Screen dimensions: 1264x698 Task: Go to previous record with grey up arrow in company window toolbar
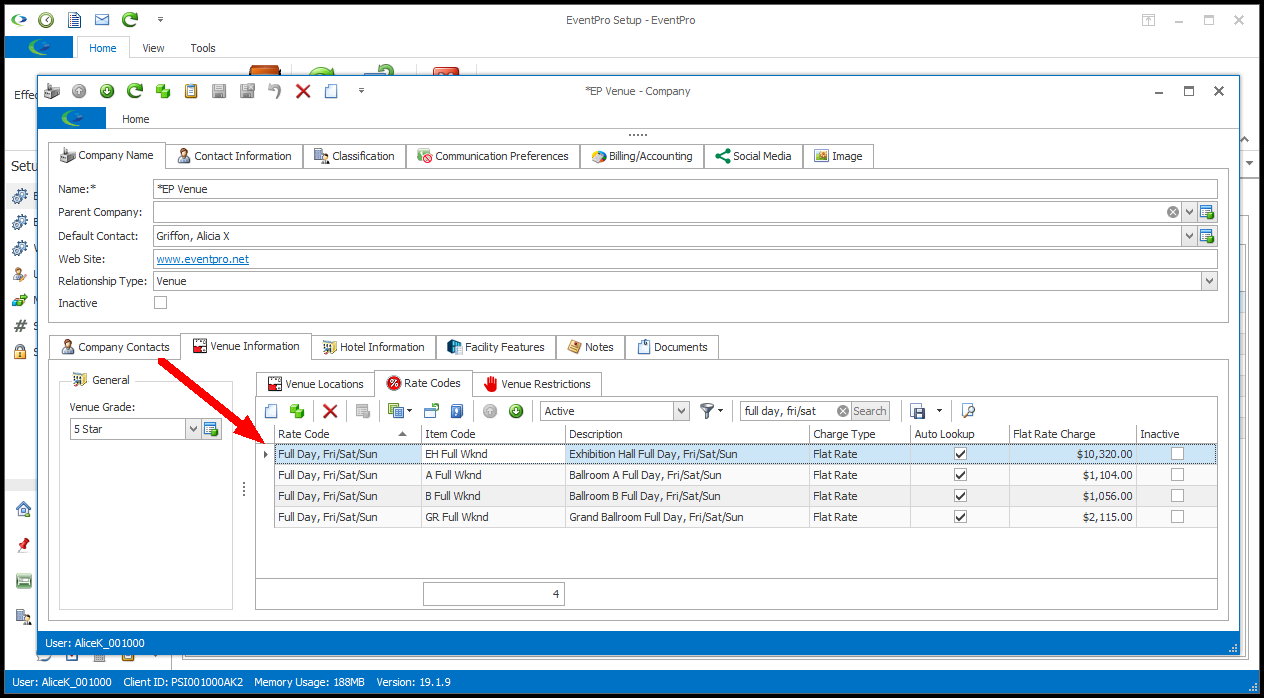80,91
